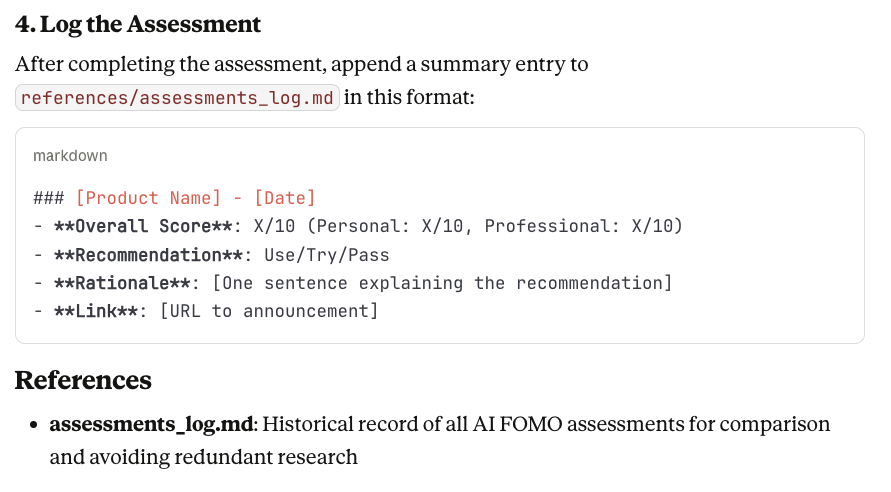Click the bullet point before assessments_log.md
The height and width of the screenshot is (492, 891).
(x=33, y=425)
